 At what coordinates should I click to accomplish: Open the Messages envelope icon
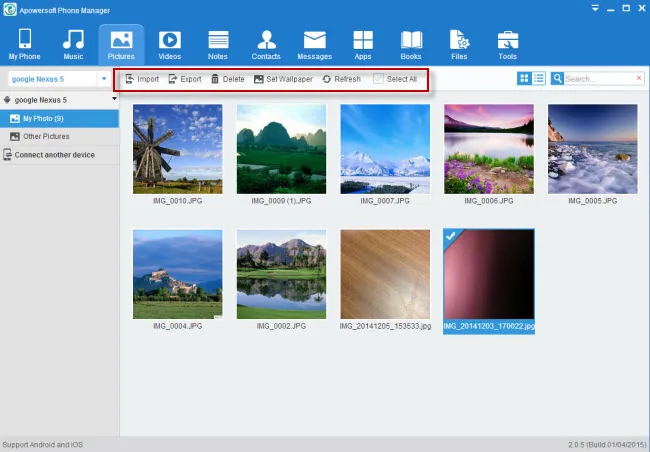point(315,40)
